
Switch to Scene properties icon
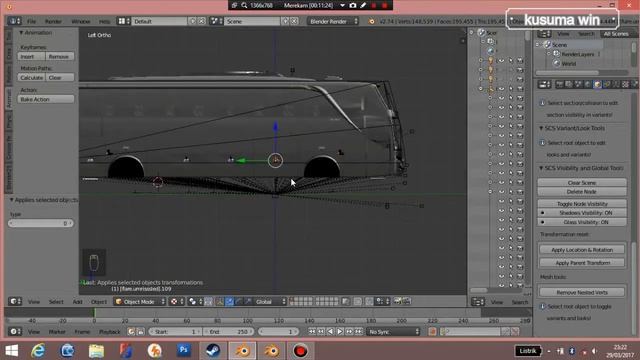click(x=578, y=84)
